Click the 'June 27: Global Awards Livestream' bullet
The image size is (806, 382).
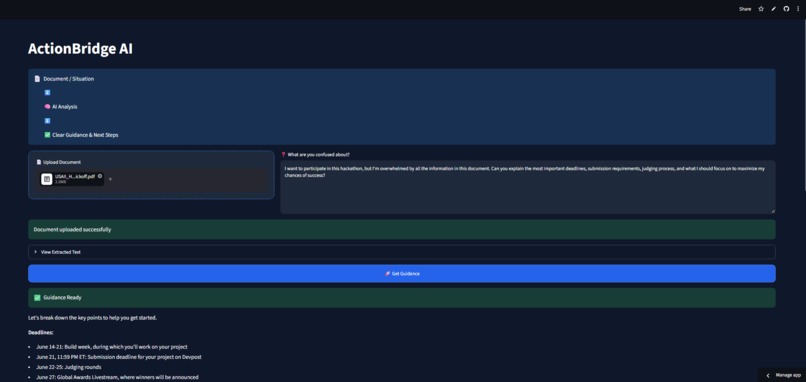click(x=117, y=377)
